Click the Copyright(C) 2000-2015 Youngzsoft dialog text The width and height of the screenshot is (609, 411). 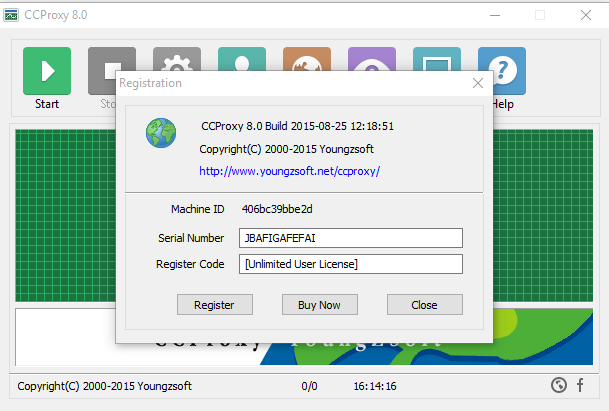tap(286, 149)
